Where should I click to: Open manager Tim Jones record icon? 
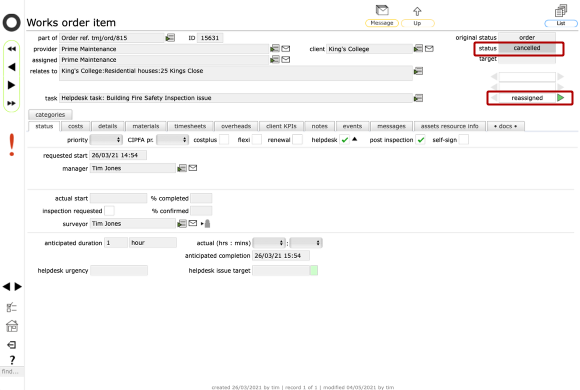[182, 168]
